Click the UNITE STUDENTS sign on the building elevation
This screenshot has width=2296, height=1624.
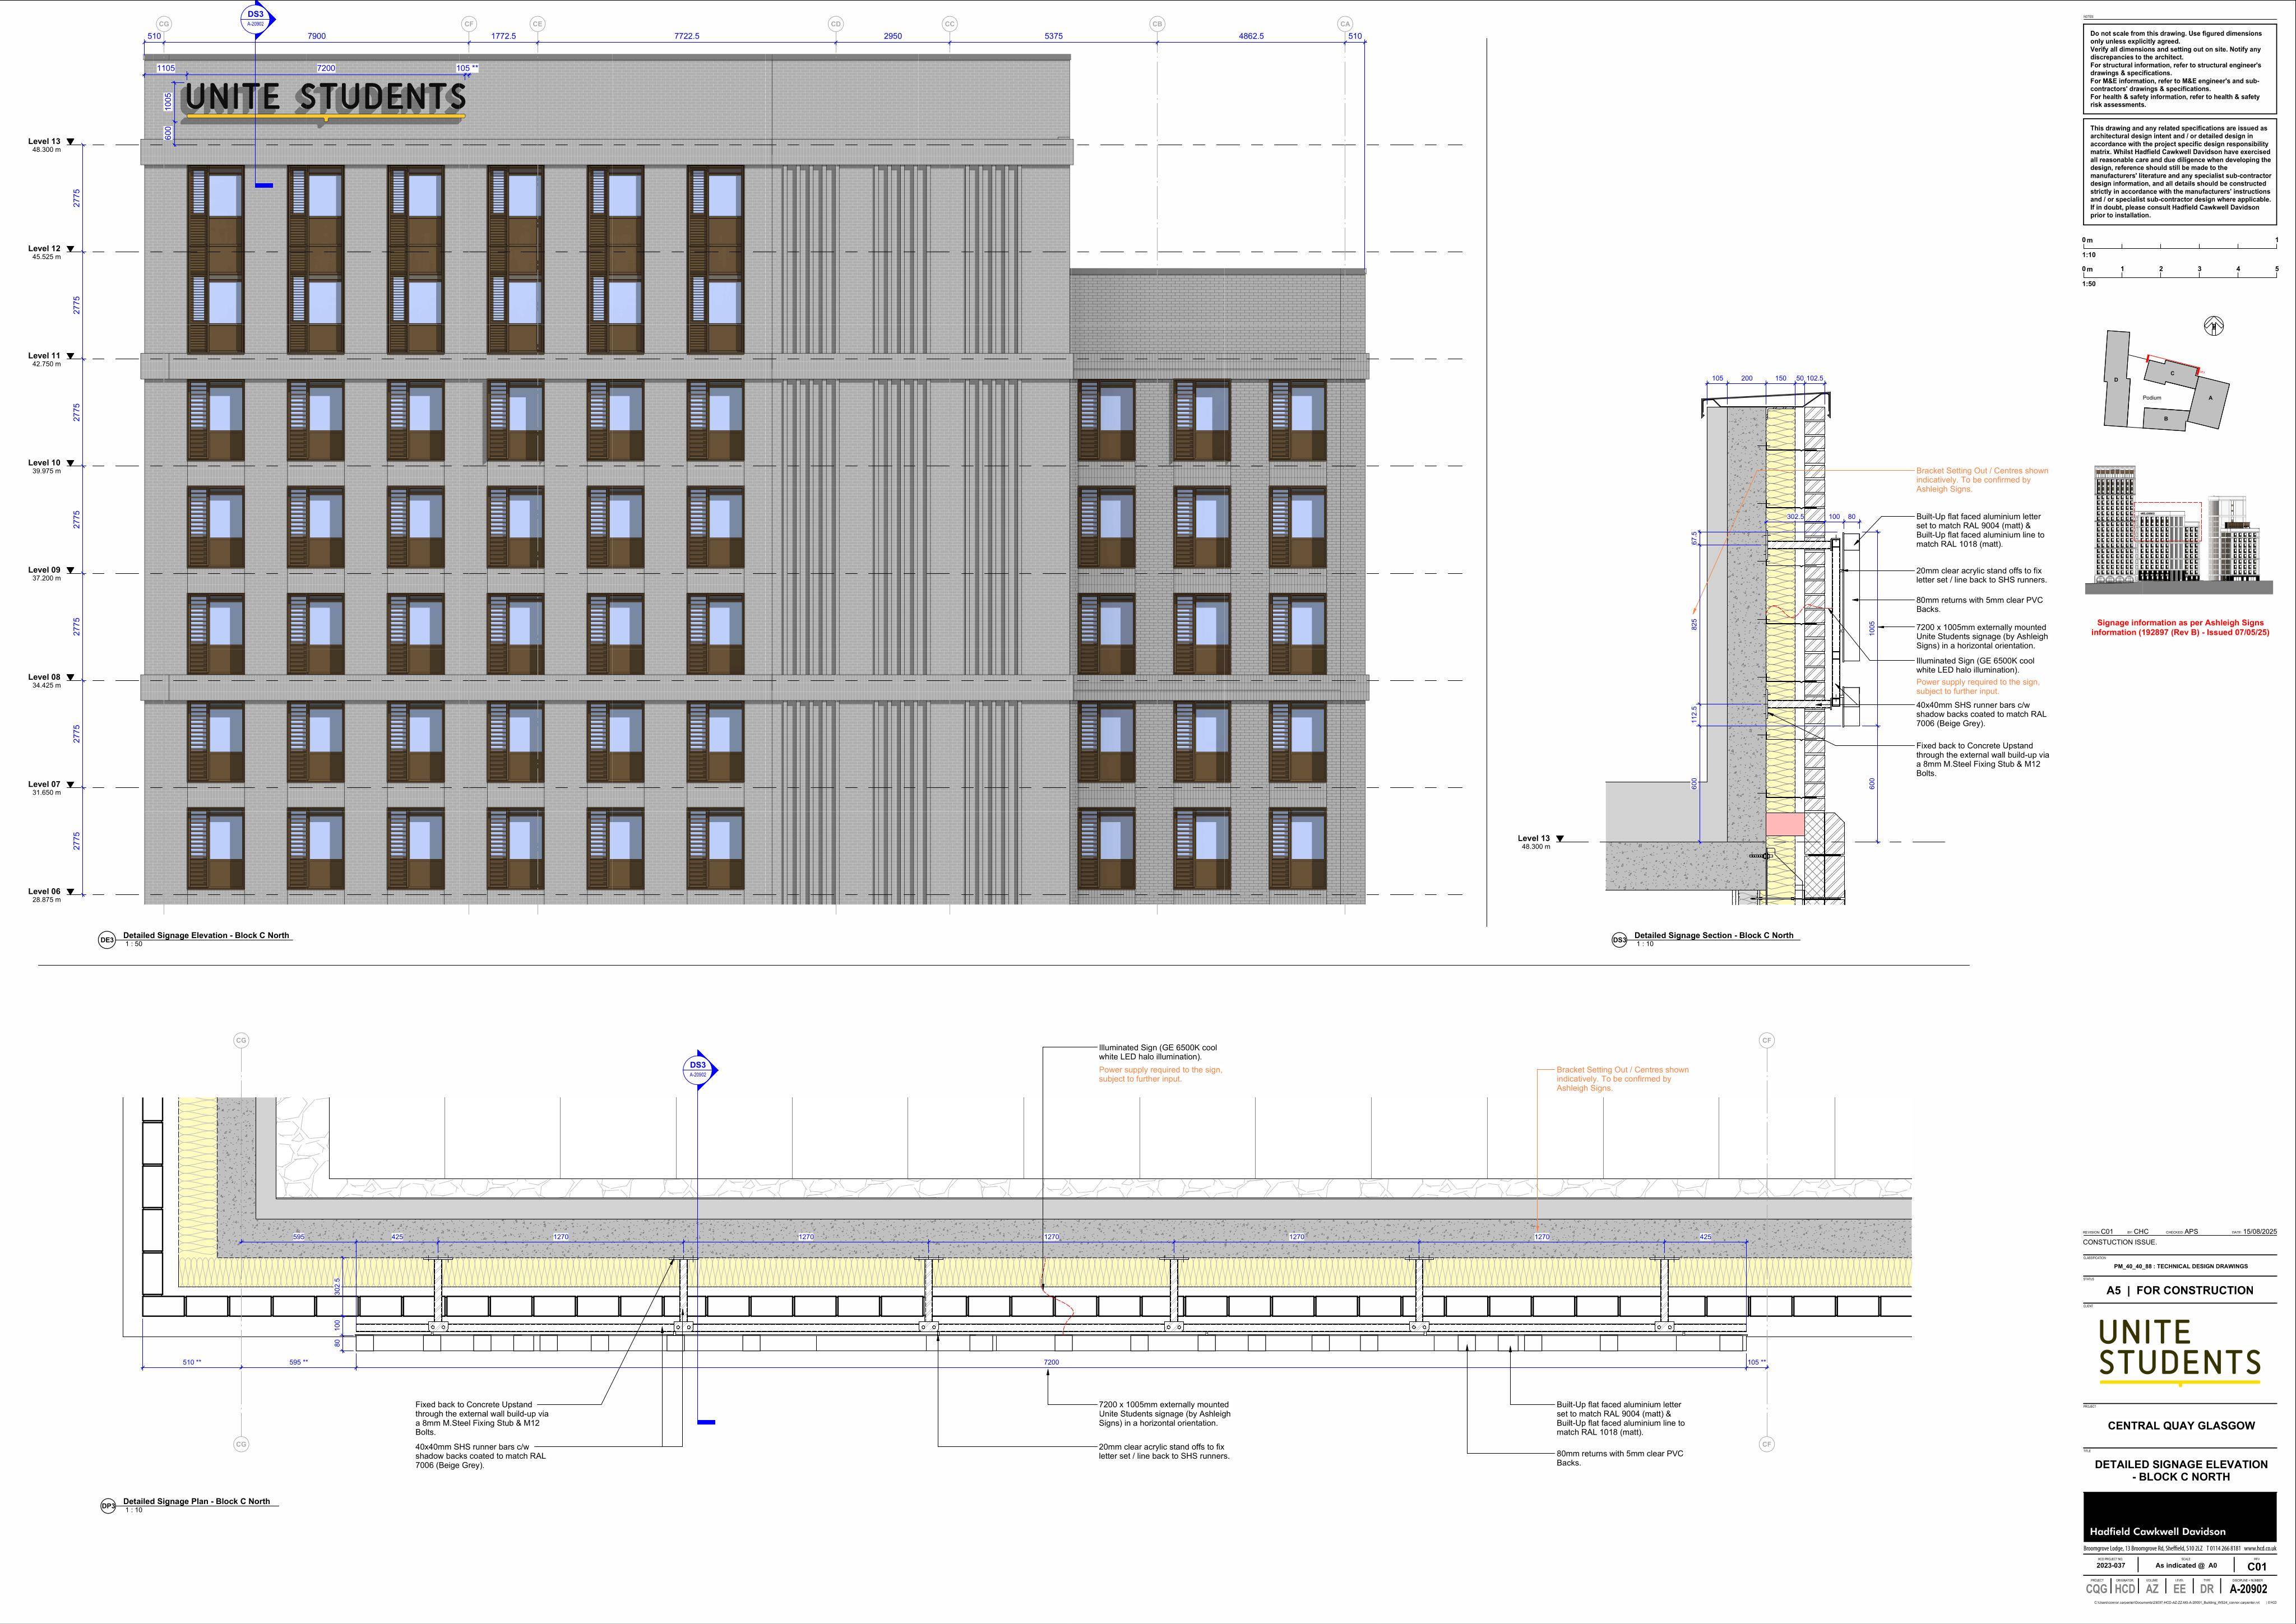pyautogui.click(x=325, y=101)
